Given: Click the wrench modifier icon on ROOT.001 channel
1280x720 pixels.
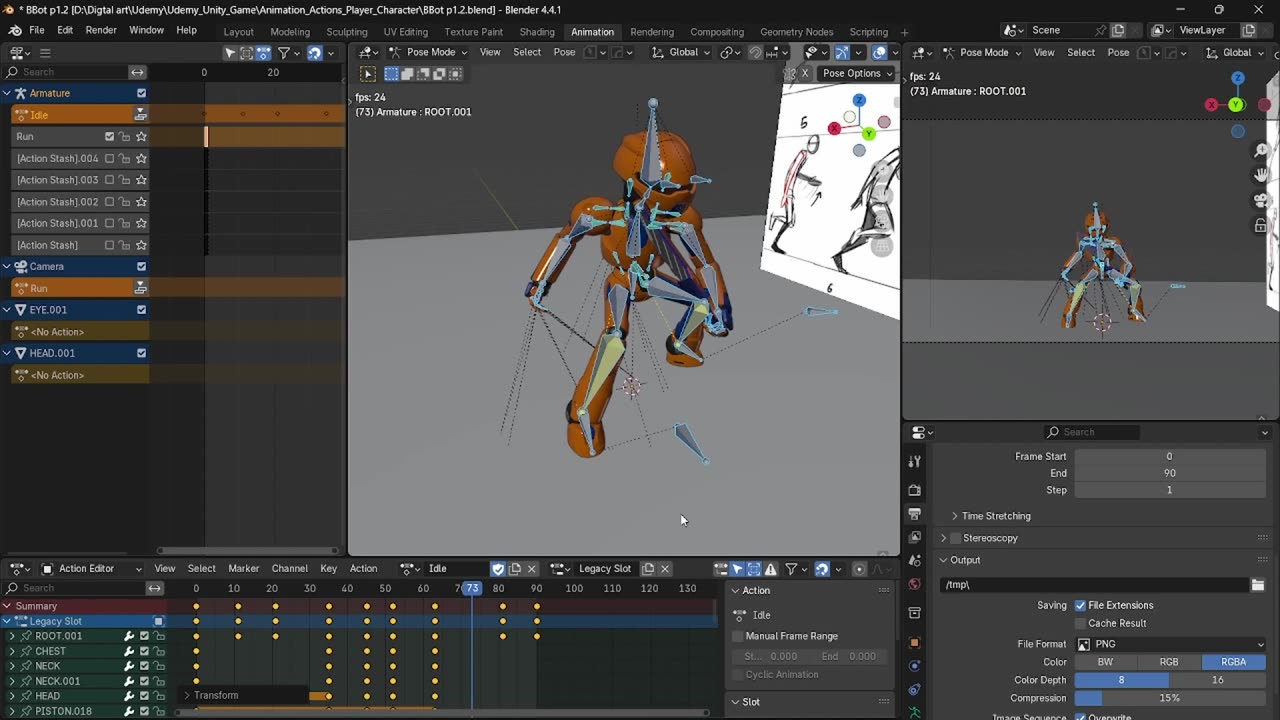Looking at the screenshot, I should point(129,636).
